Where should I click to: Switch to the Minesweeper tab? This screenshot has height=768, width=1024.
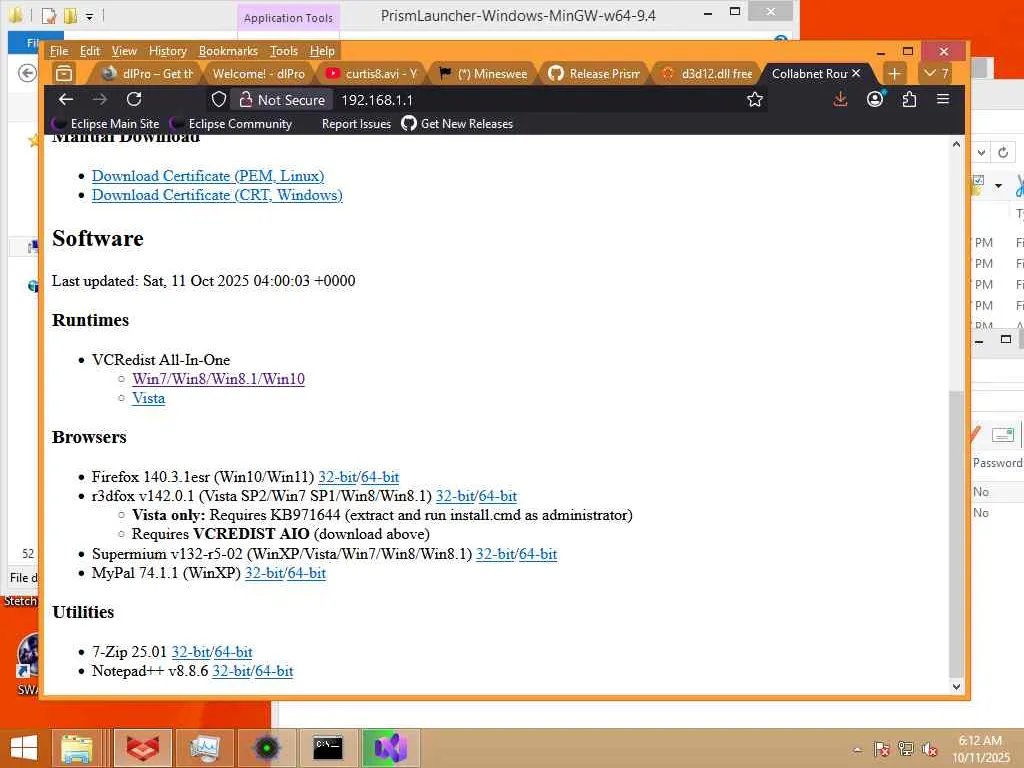(x=483, y=74)
